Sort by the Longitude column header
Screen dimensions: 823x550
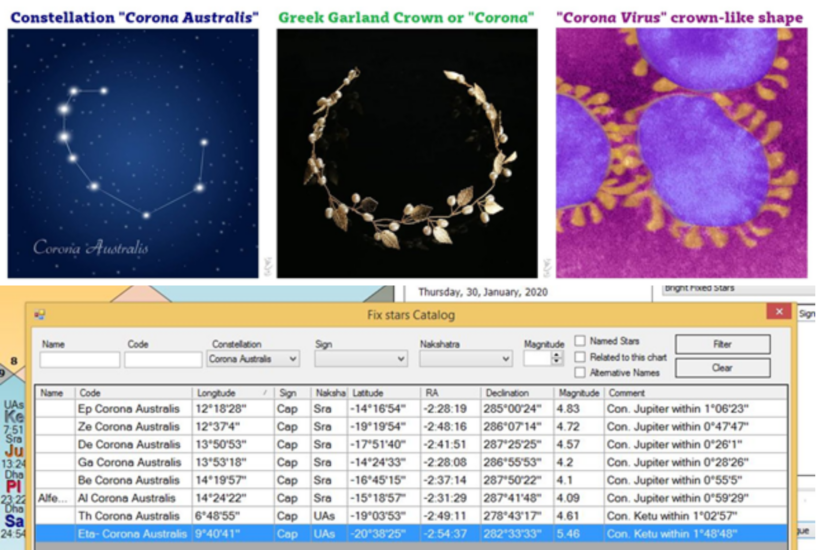[232, 393]
